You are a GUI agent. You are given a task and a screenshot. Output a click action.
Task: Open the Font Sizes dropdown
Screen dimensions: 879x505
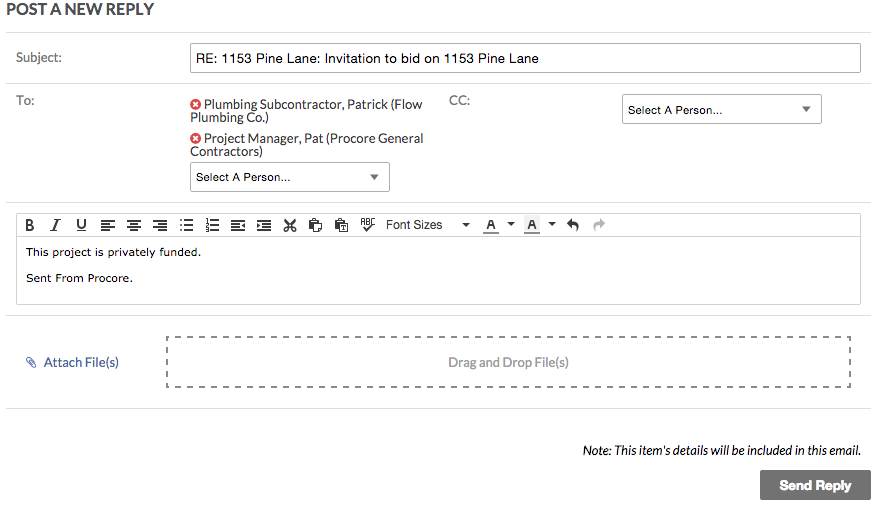[x=428, y=225]
